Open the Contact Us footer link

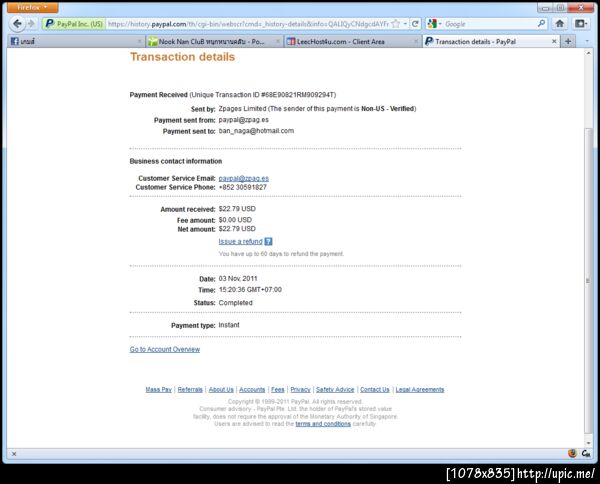pos(375,389)
